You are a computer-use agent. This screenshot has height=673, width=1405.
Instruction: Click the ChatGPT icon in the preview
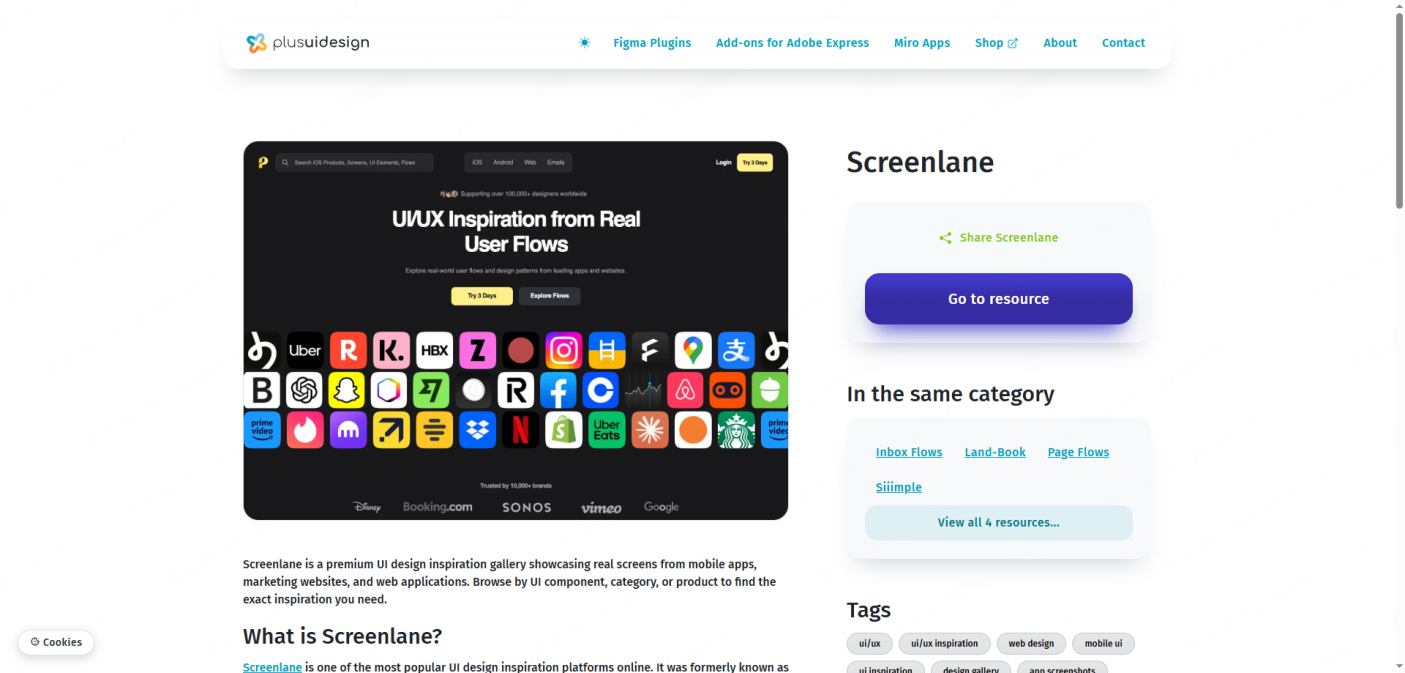point(304,390)
